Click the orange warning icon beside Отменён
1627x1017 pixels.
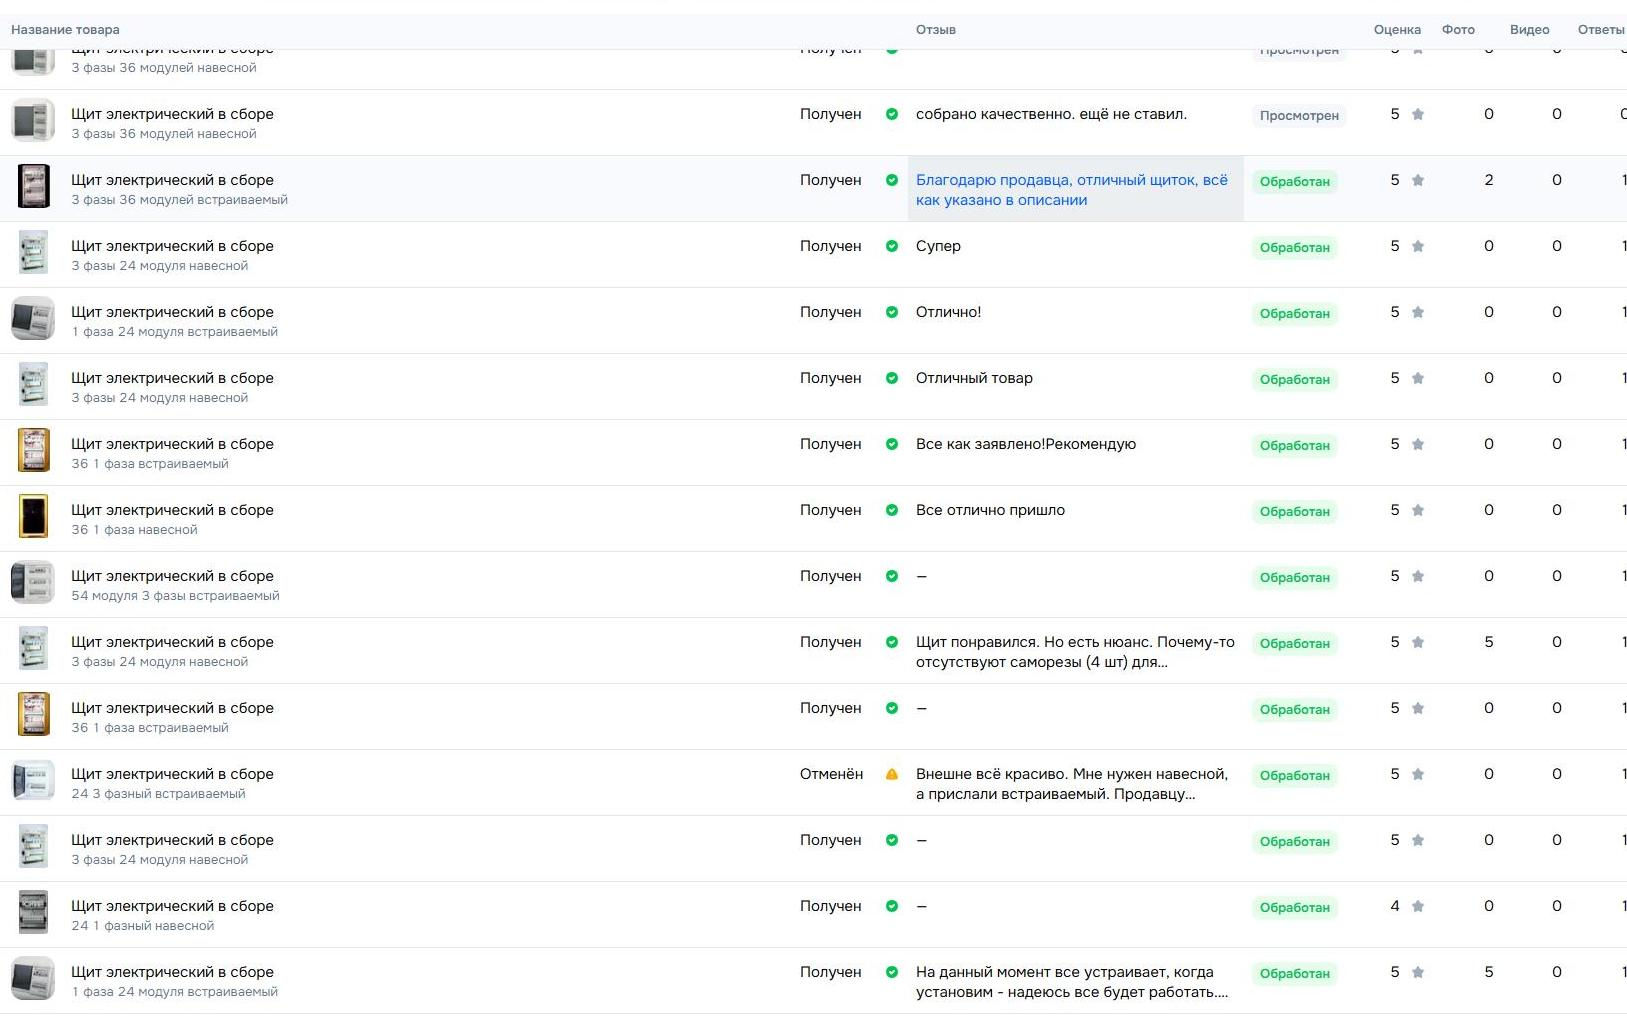pyautogui.click(x=891, y=774)
